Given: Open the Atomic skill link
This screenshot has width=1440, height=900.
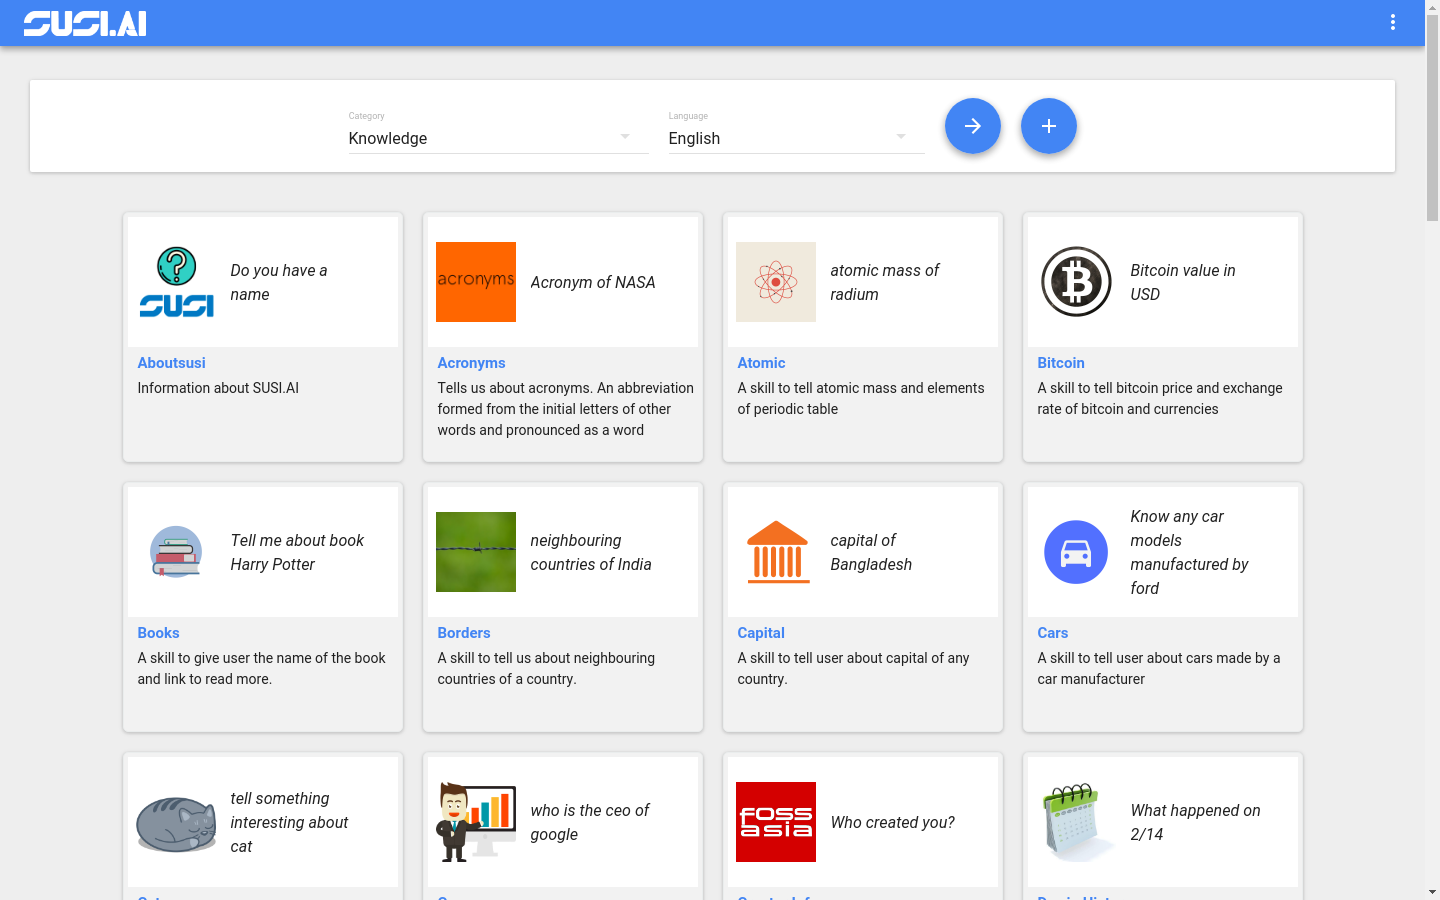Looking at the screenshot, I should [761, 363].
